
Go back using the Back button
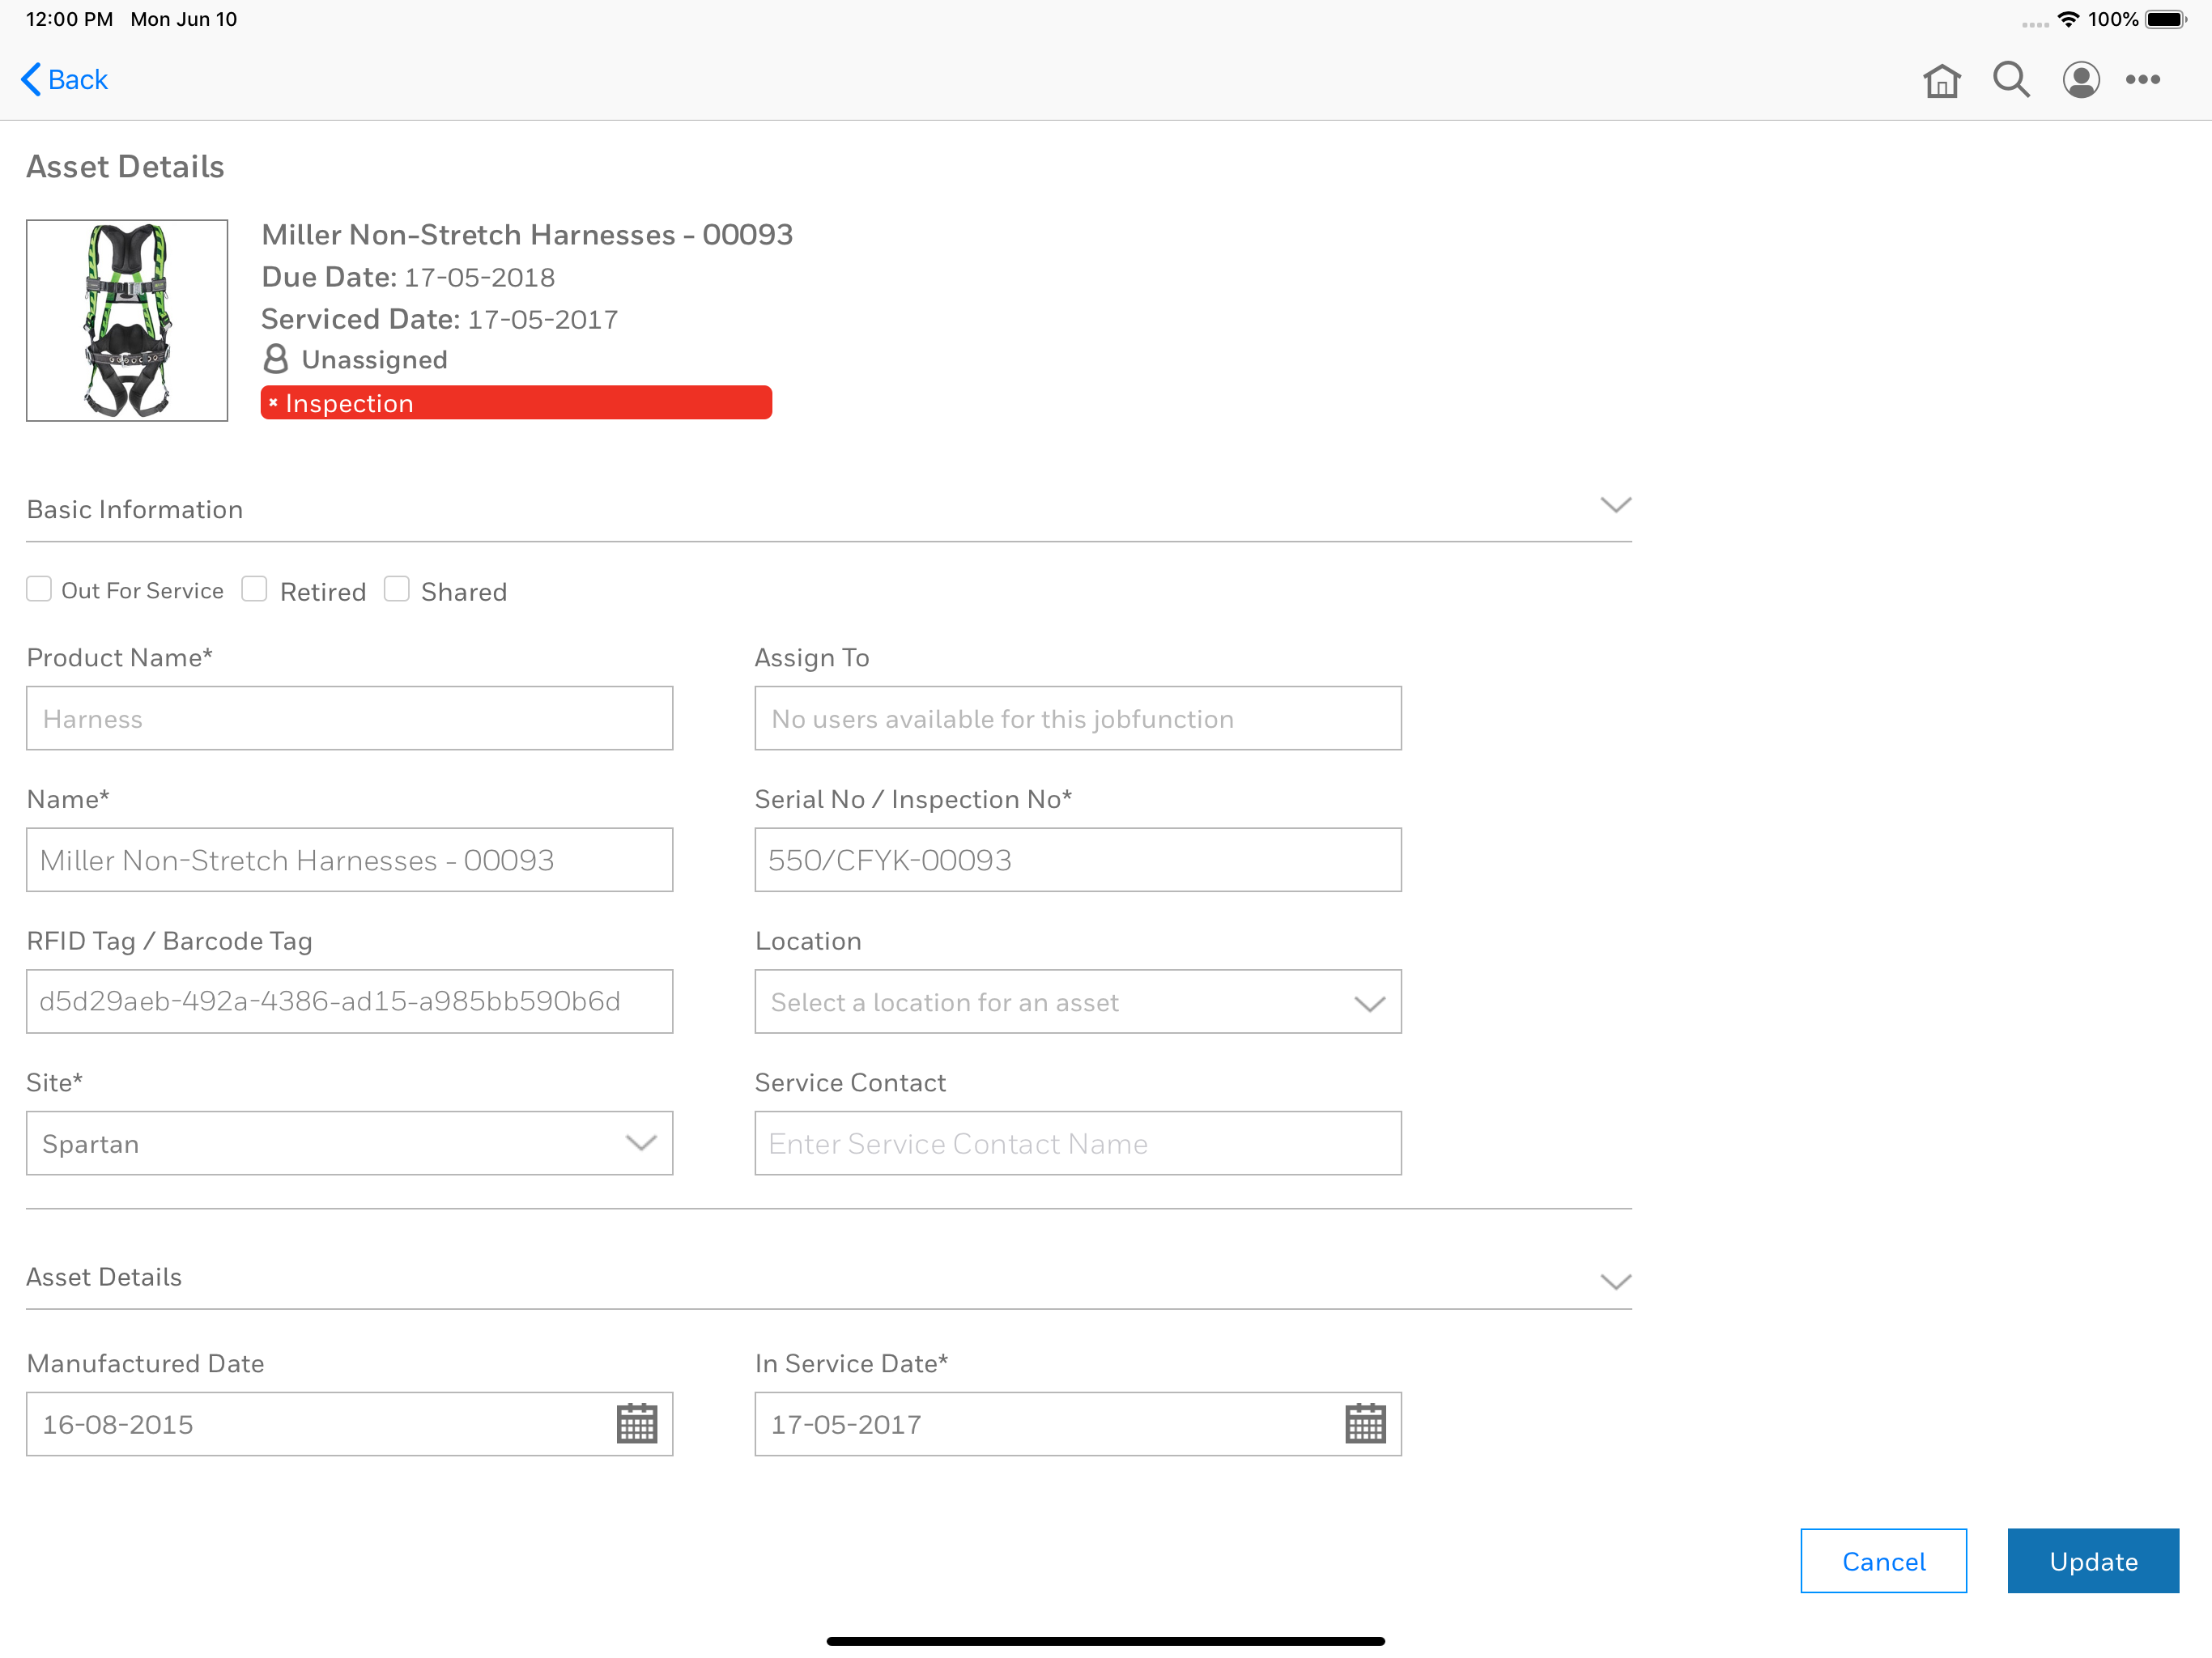pos(64,79)
